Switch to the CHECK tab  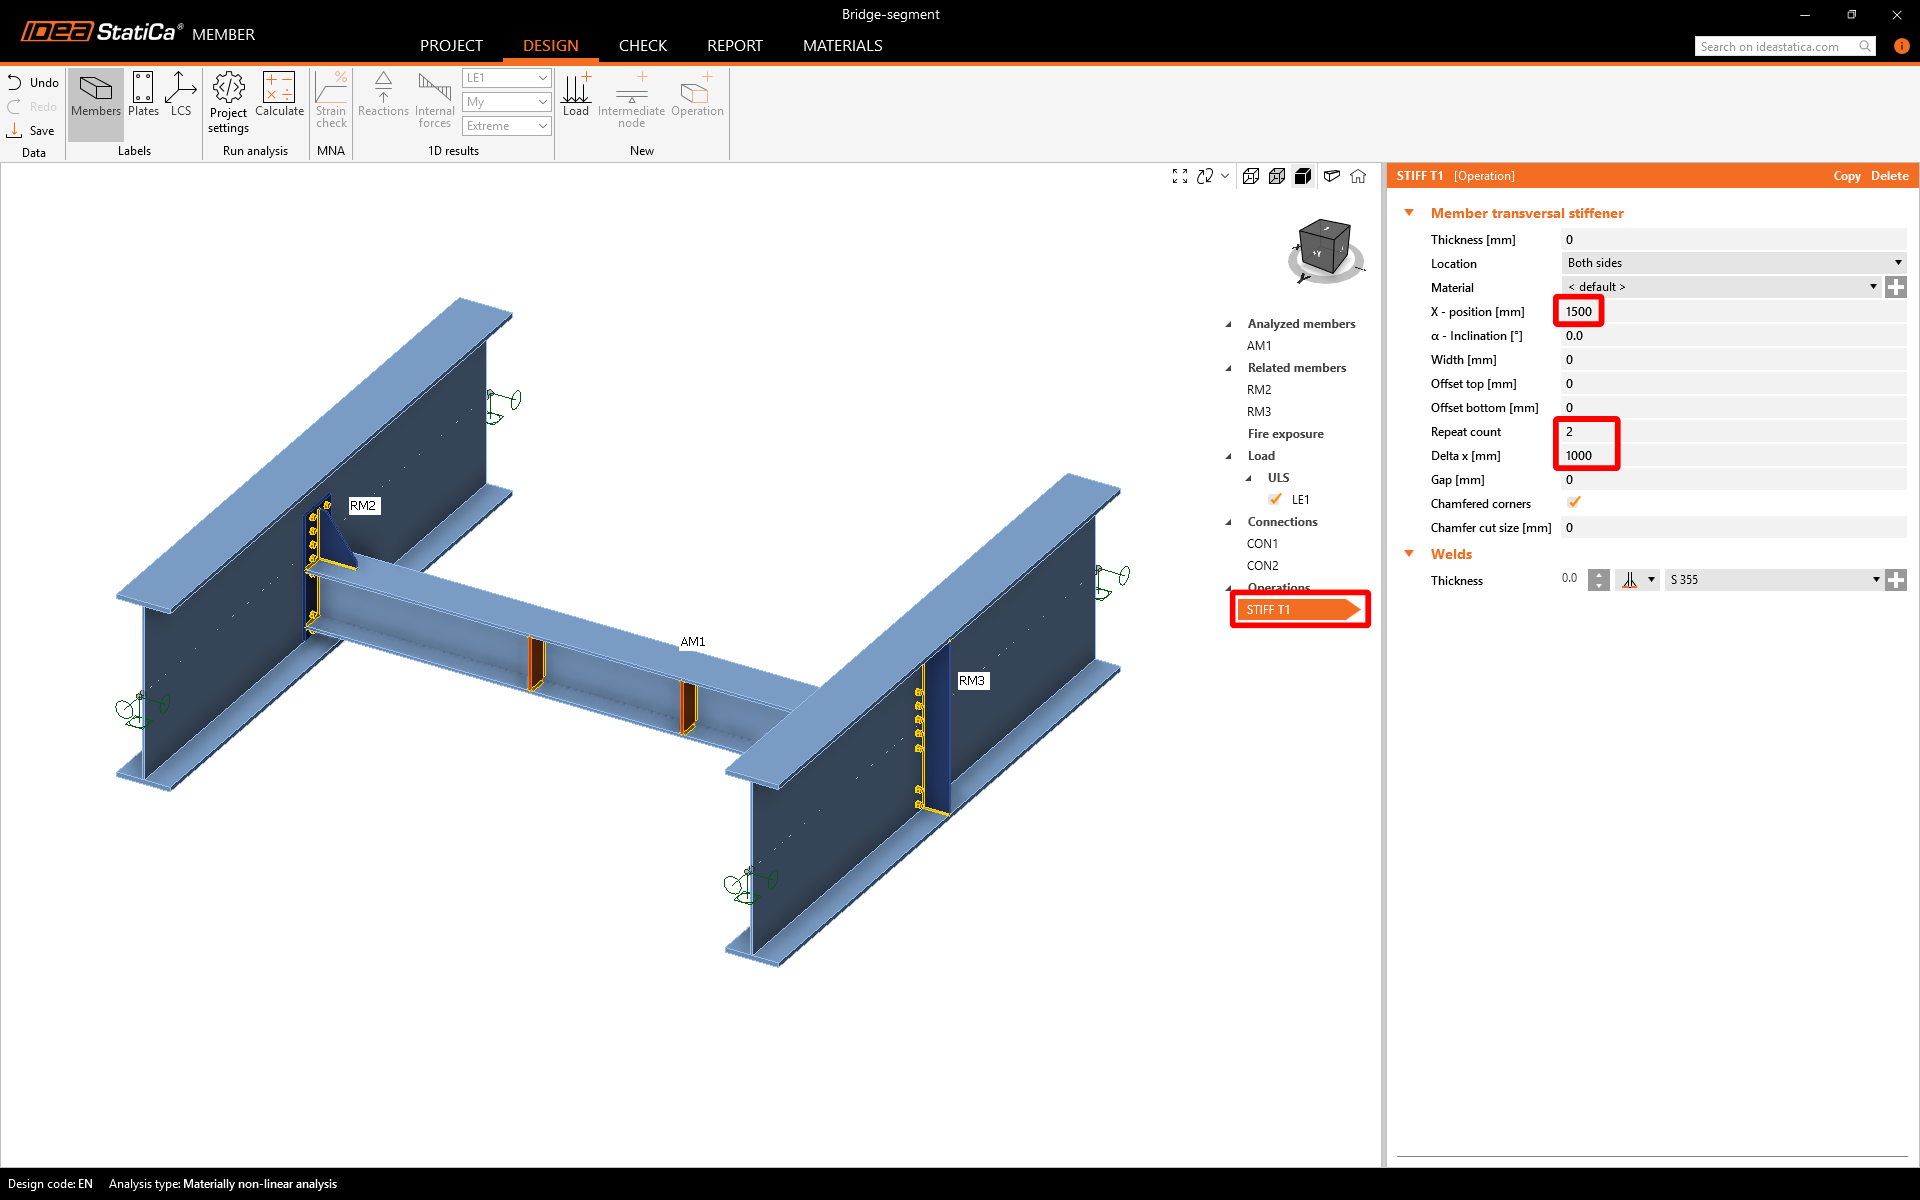point(642,46)
